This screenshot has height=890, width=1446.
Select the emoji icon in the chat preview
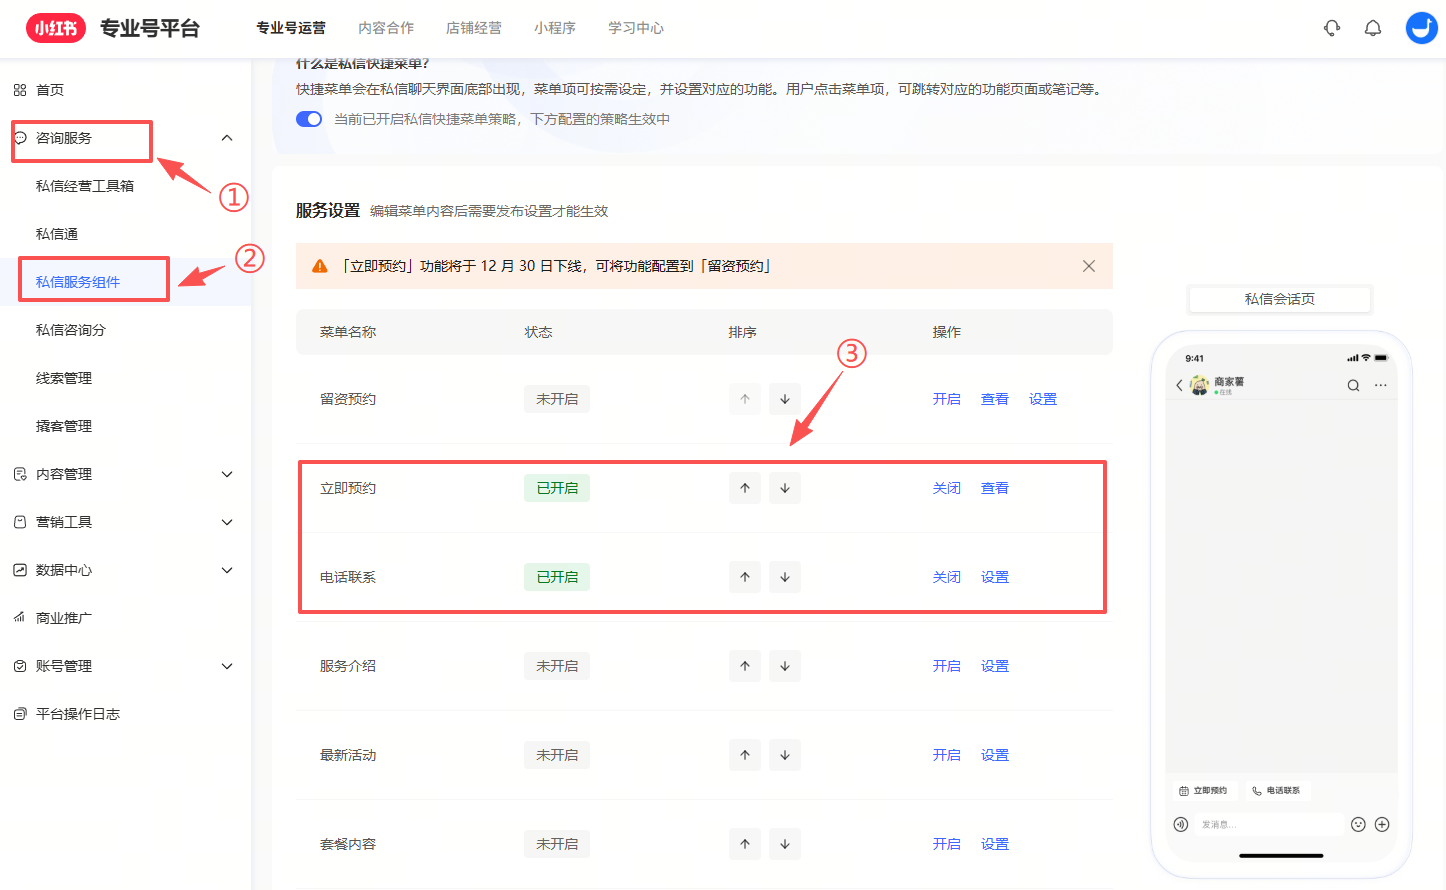point(1358,823)
